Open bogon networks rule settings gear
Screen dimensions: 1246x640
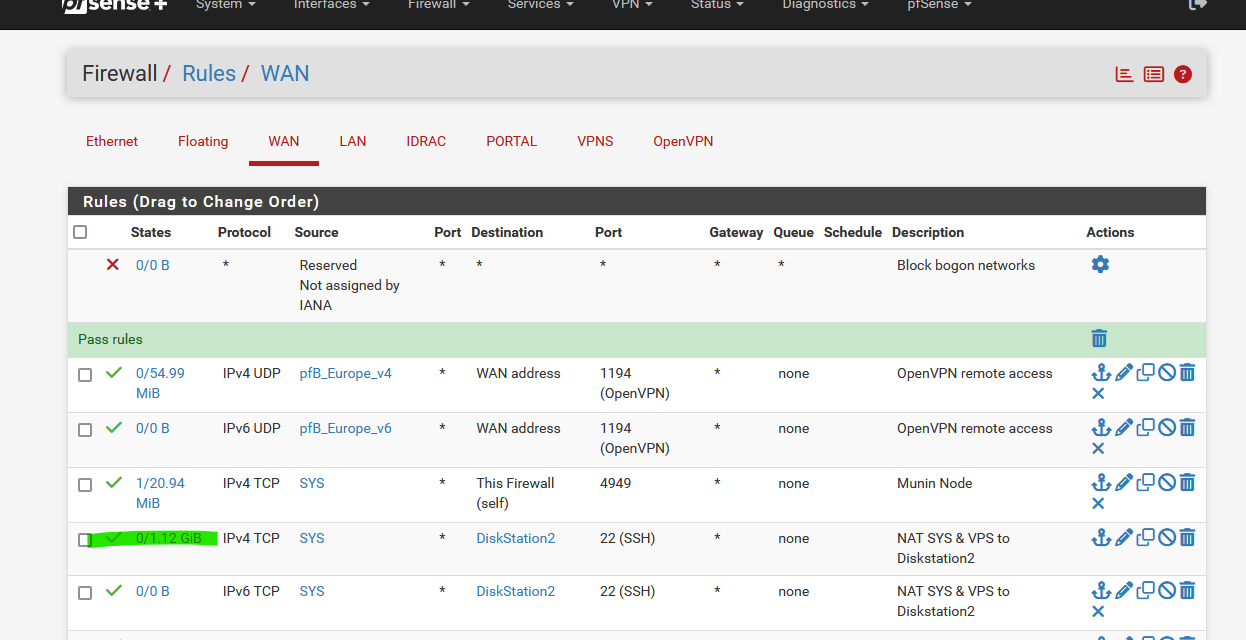click(x=1100, y=264)
